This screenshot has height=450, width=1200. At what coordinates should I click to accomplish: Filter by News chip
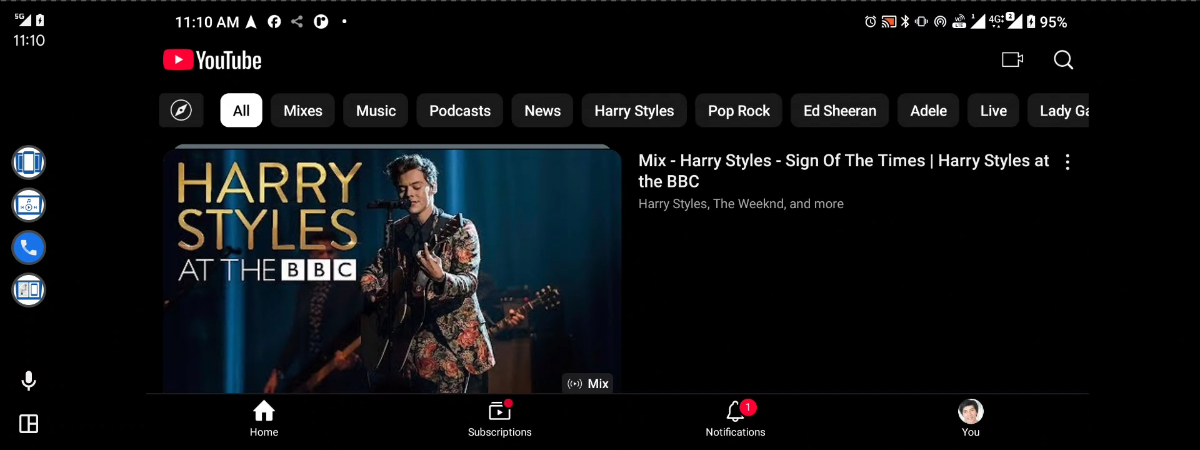coord(542,110)
